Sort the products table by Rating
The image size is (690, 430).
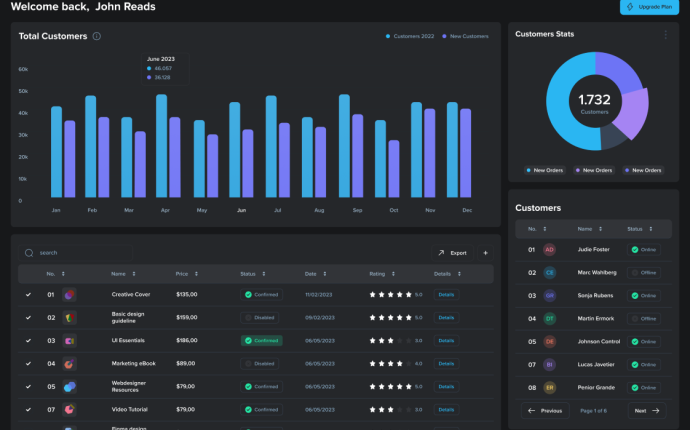coord(393,274)
